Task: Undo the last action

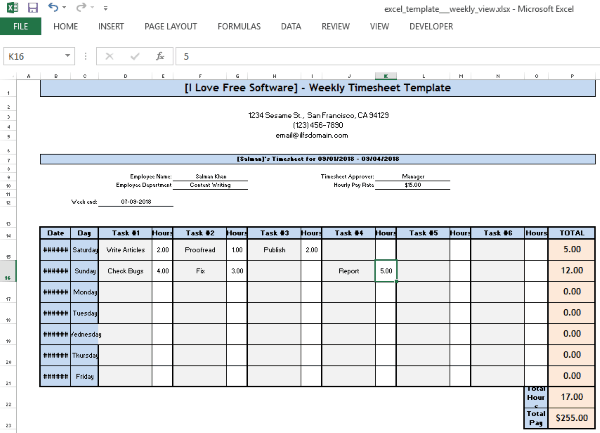Action: 53,7
